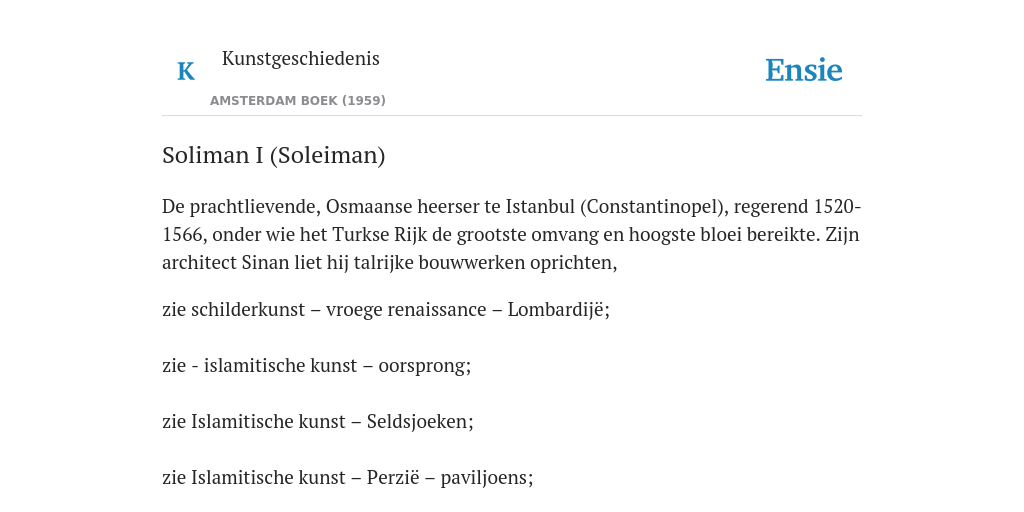The height and width of the screenshot is (512, 1024).
Task: Open the Kunstgeschiedenis encyclopedia title
Action: pos(300,58)
